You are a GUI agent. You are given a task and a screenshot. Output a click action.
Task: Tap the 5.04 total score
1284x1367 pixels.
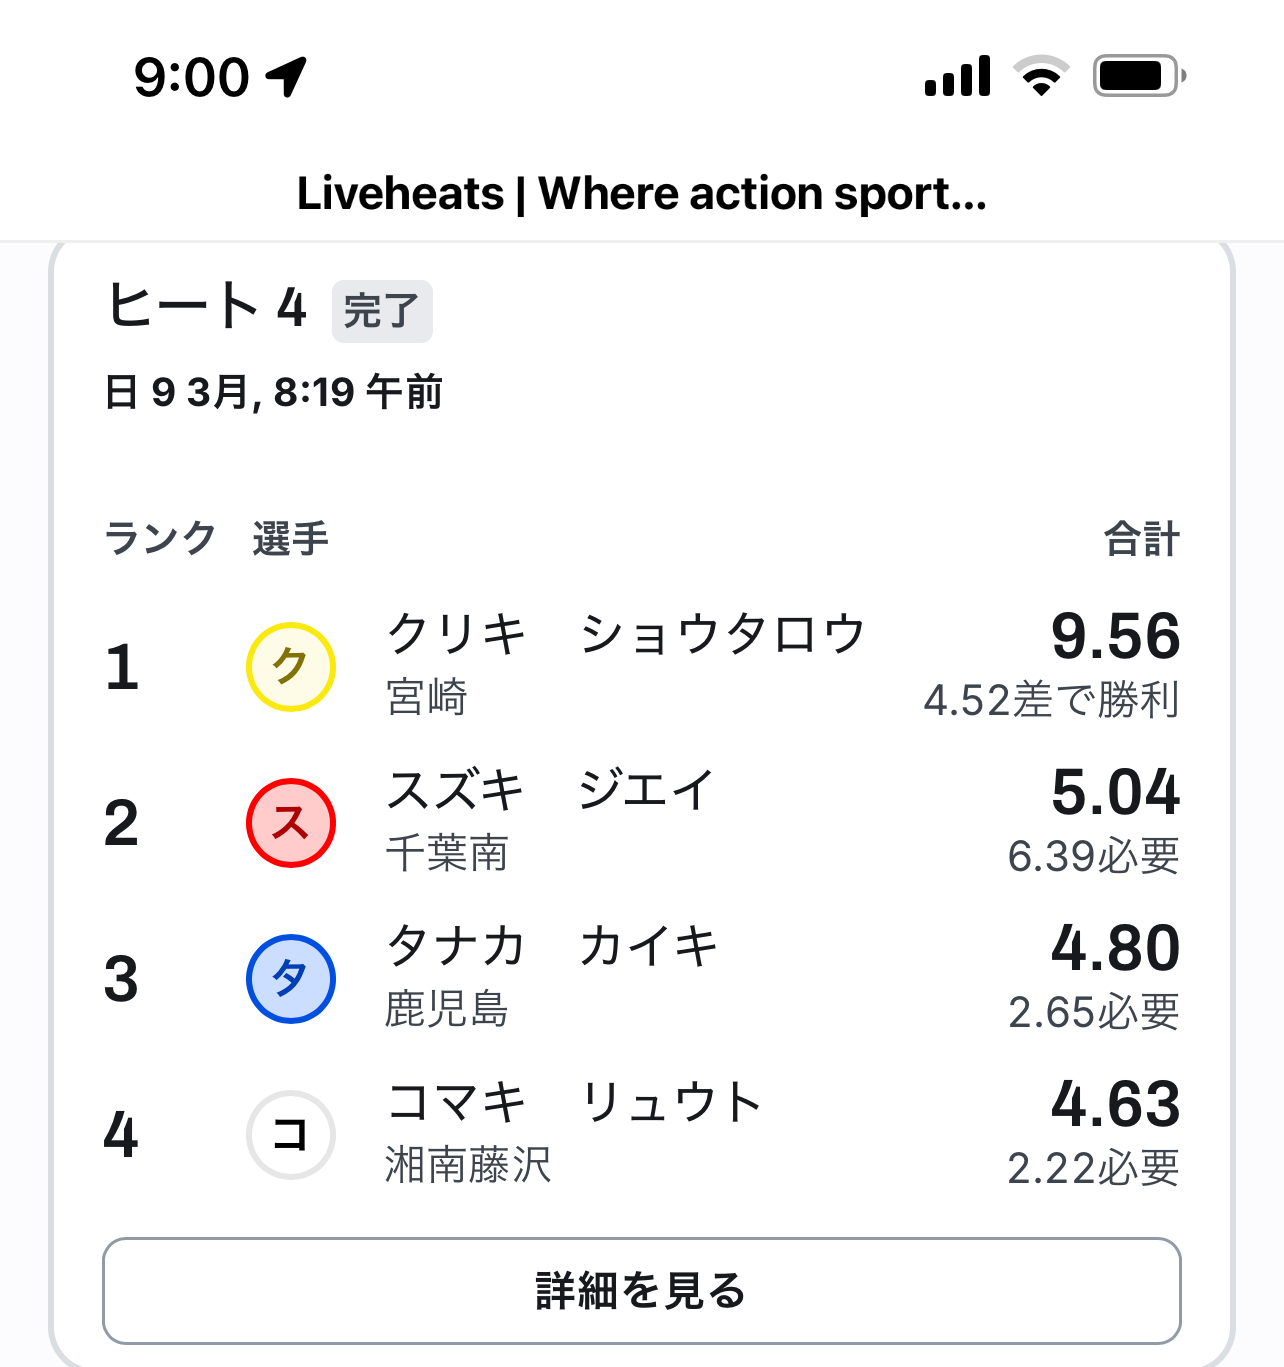tap(1115, 792)
